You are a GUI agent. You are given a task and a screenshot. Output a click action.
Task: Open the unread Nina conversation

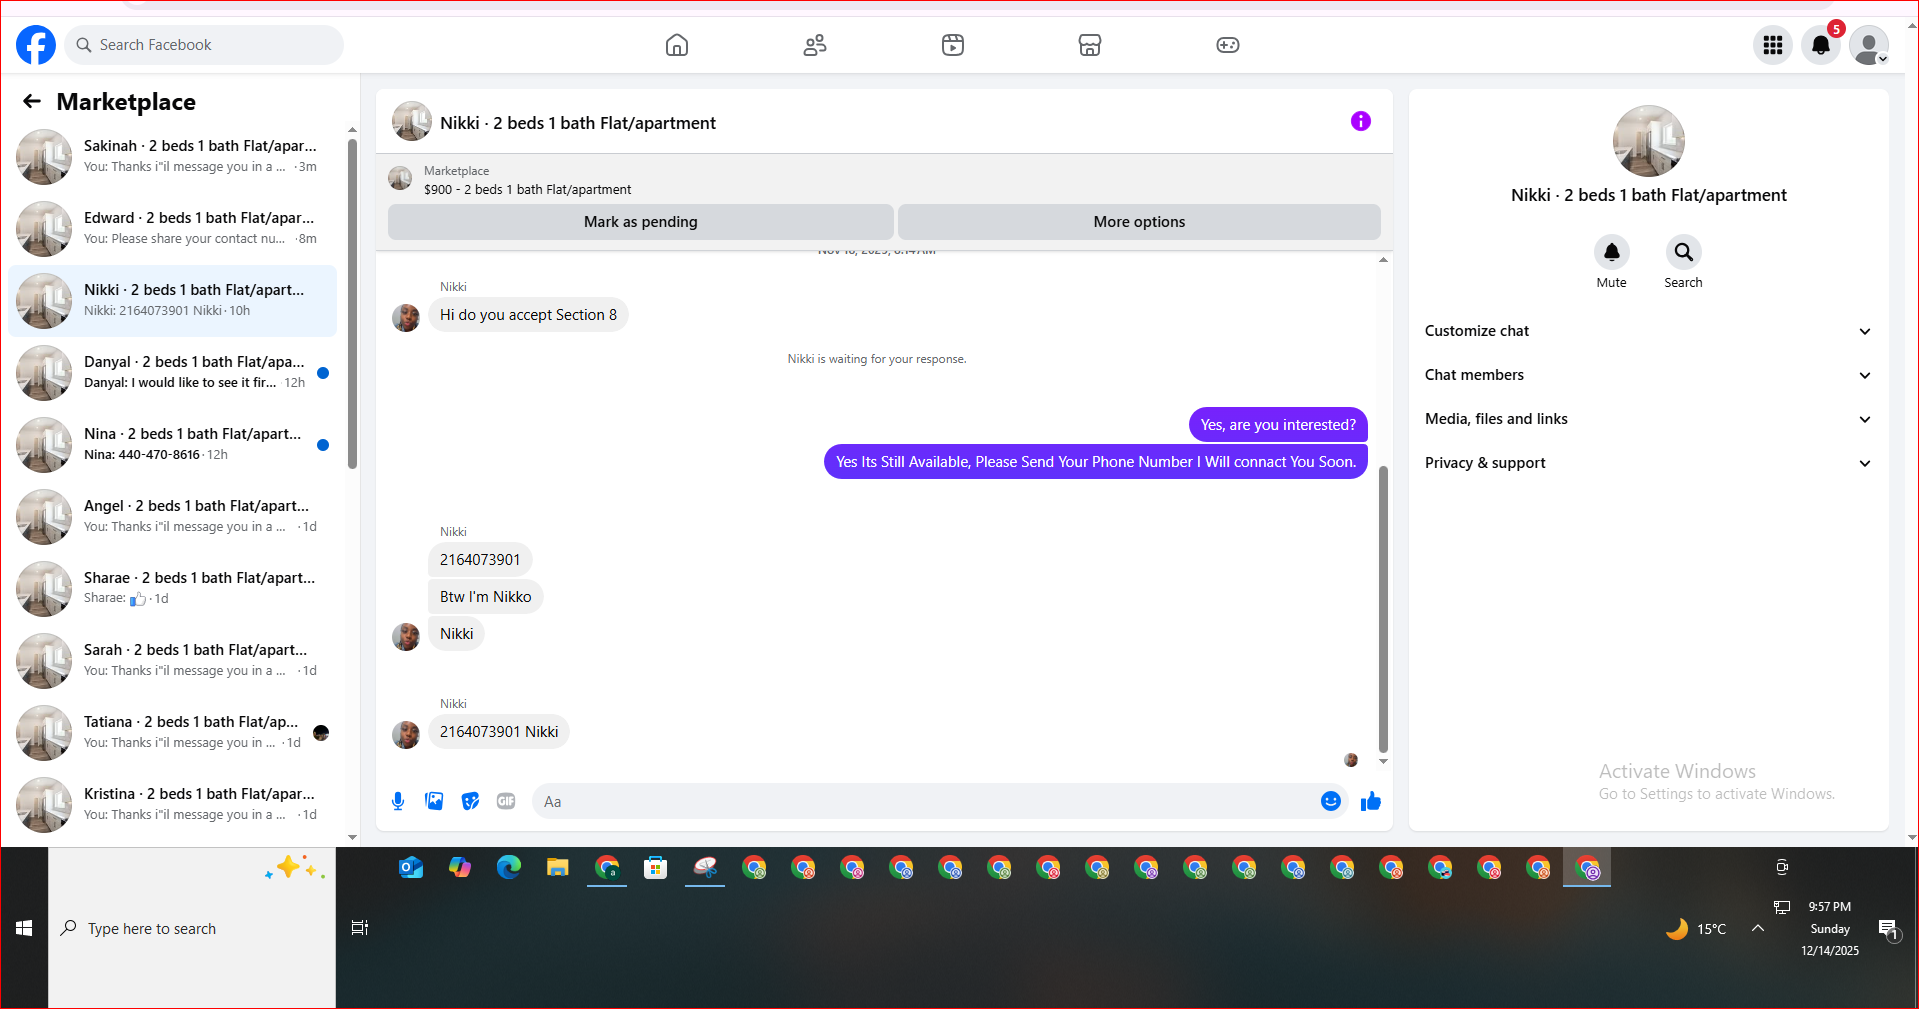tap(173, 444)
